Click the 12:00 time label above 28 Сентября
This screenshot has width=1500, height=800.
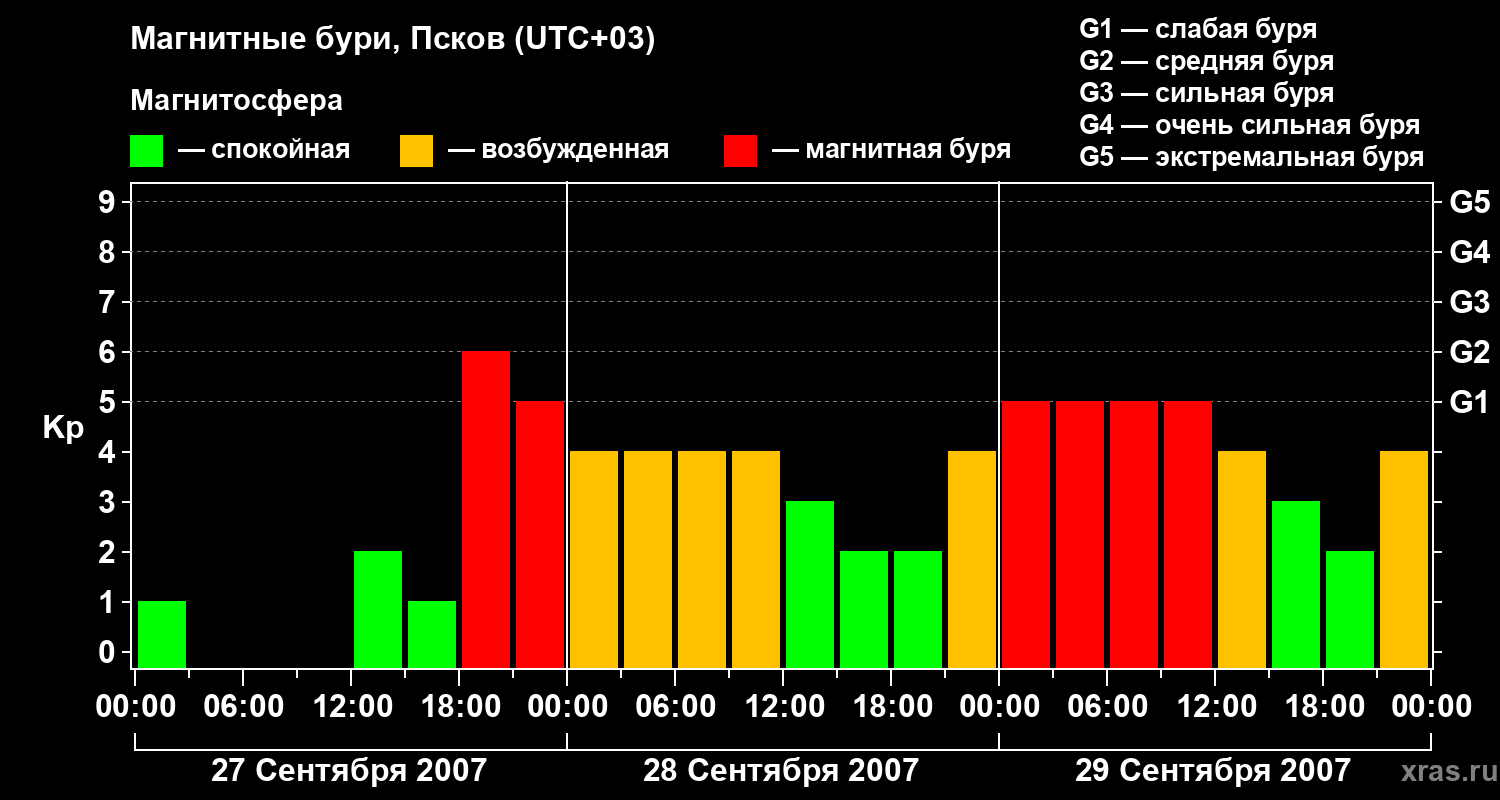point(783,707)
